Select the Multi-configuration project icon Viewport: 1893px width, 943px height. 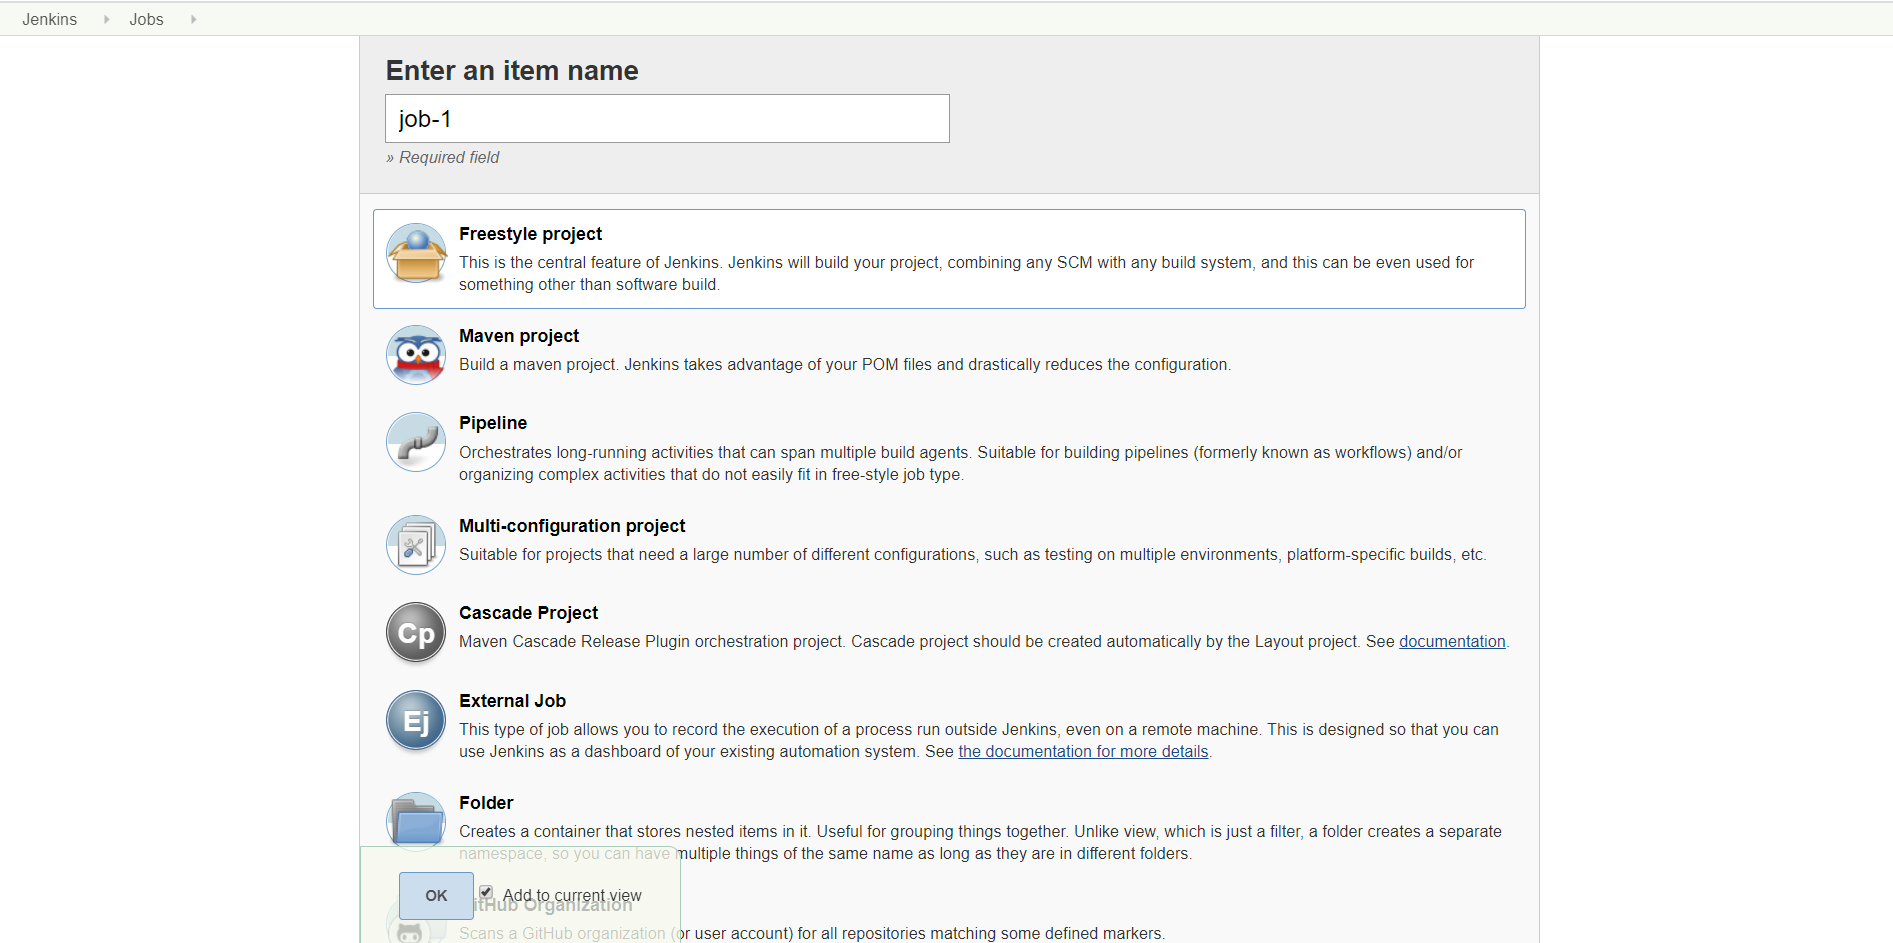pos(416,545)
